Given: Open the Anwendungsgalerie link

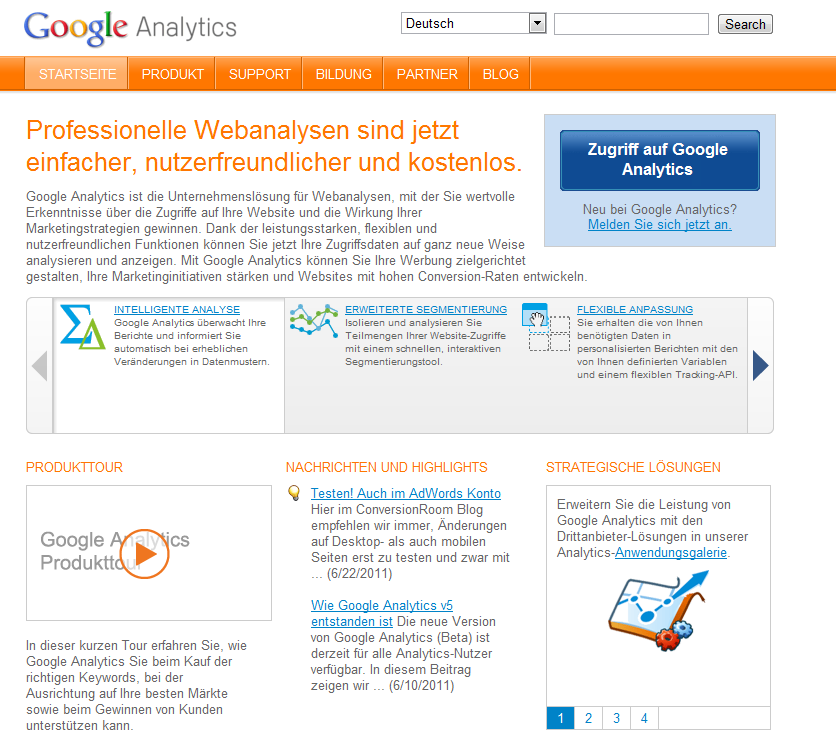Looking at the screenshot, I should pyautogui.click(x=671, y=552).
